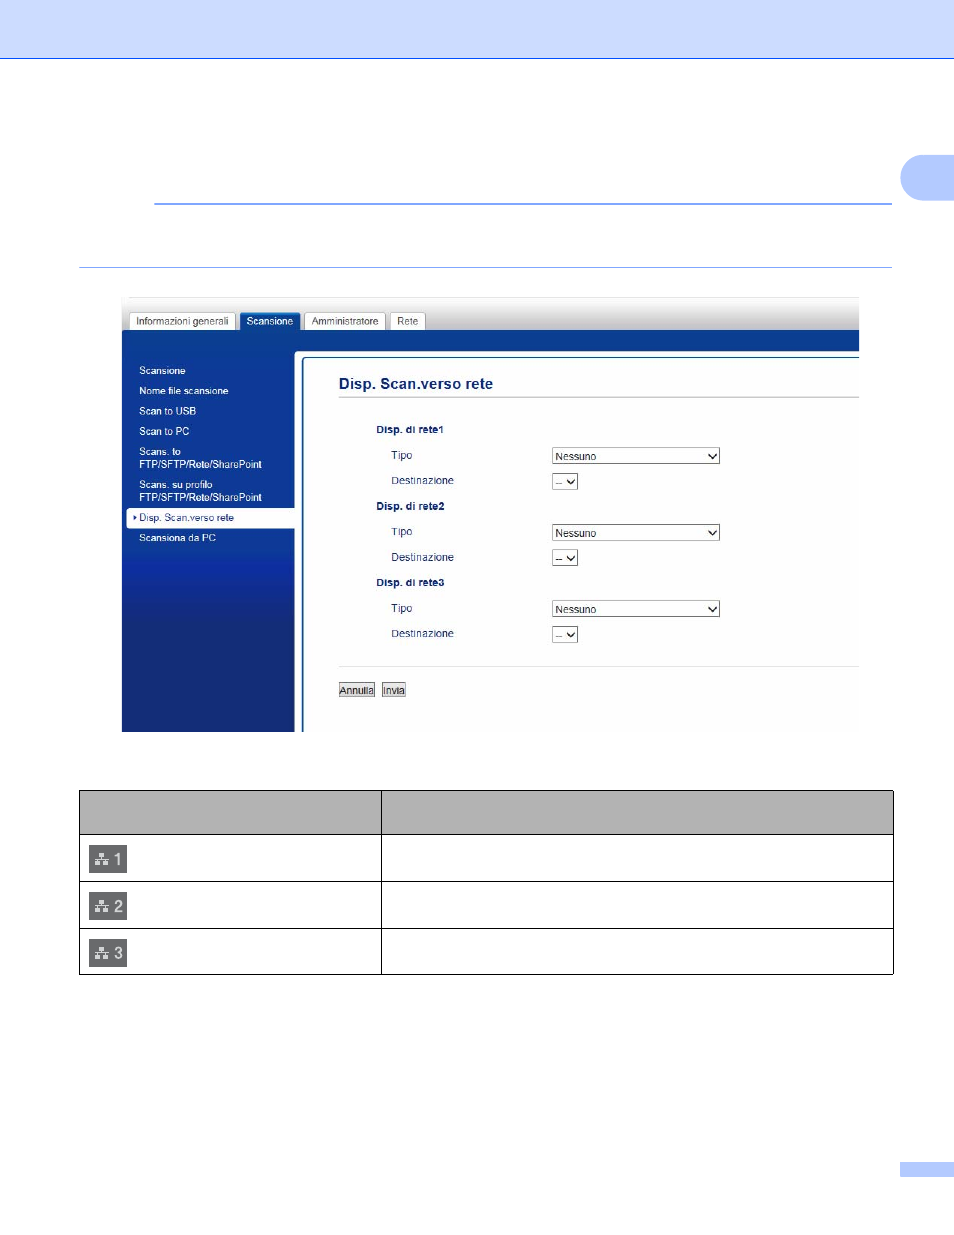
Task: Switch to the Rete tab
Action: [x=408, y=321]
